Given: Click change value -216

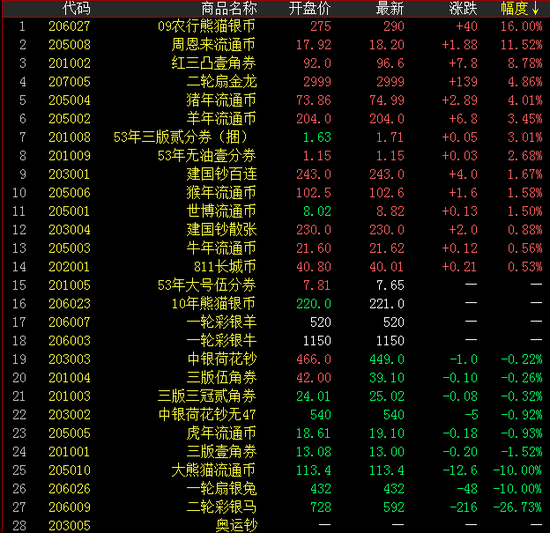Looking at the screenshot, I should (463, 507).
